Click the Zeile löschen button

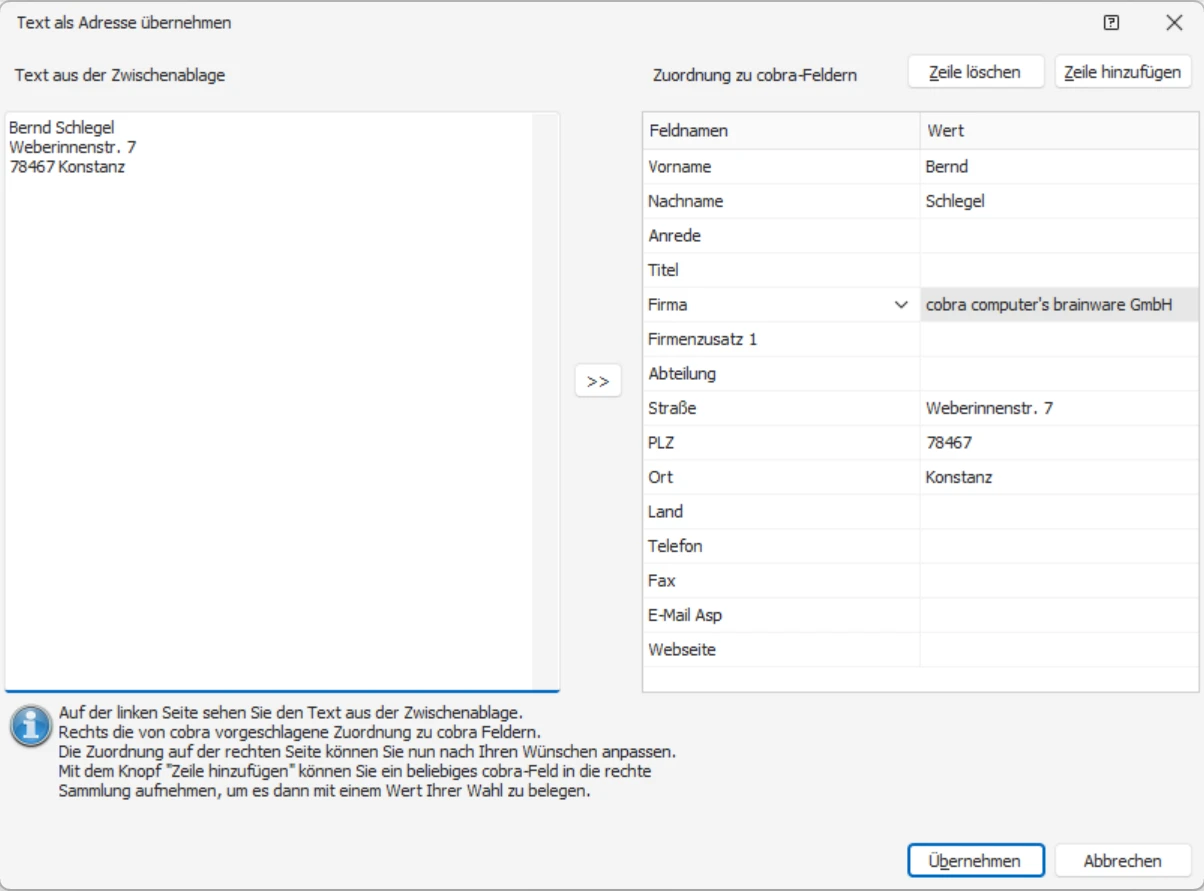(975, 72)
